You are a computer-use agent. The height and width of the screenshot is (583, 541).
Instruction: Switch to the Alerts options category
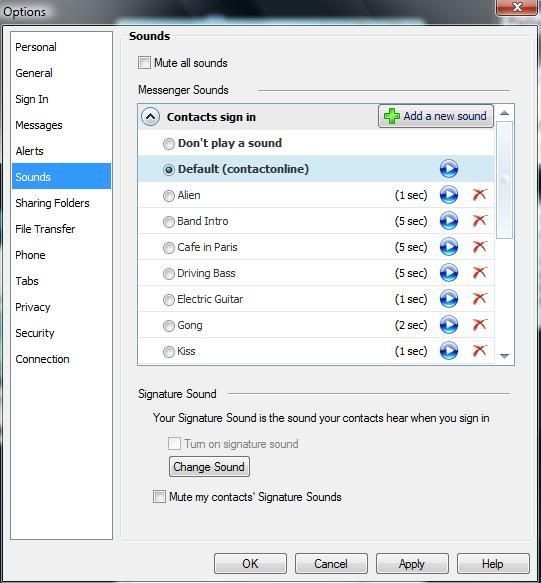(x=29, y=151)
